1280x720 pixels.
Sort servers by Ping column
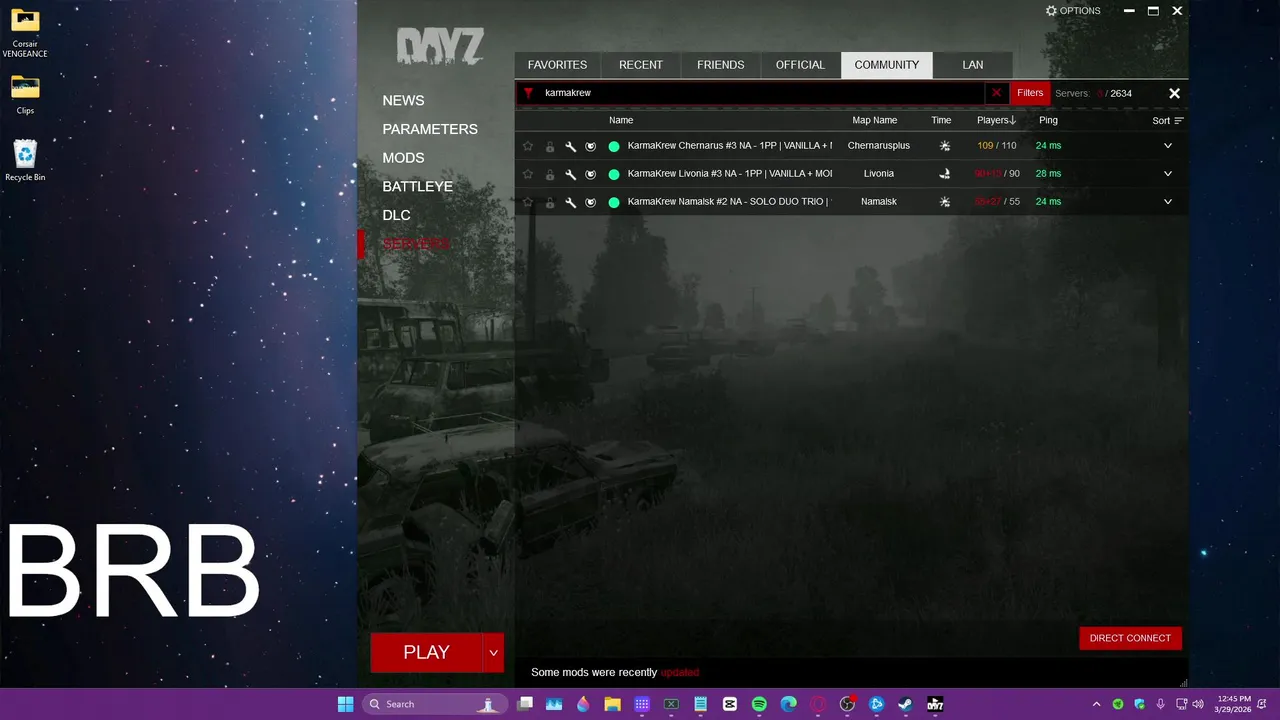click(x=1048, y=120)
